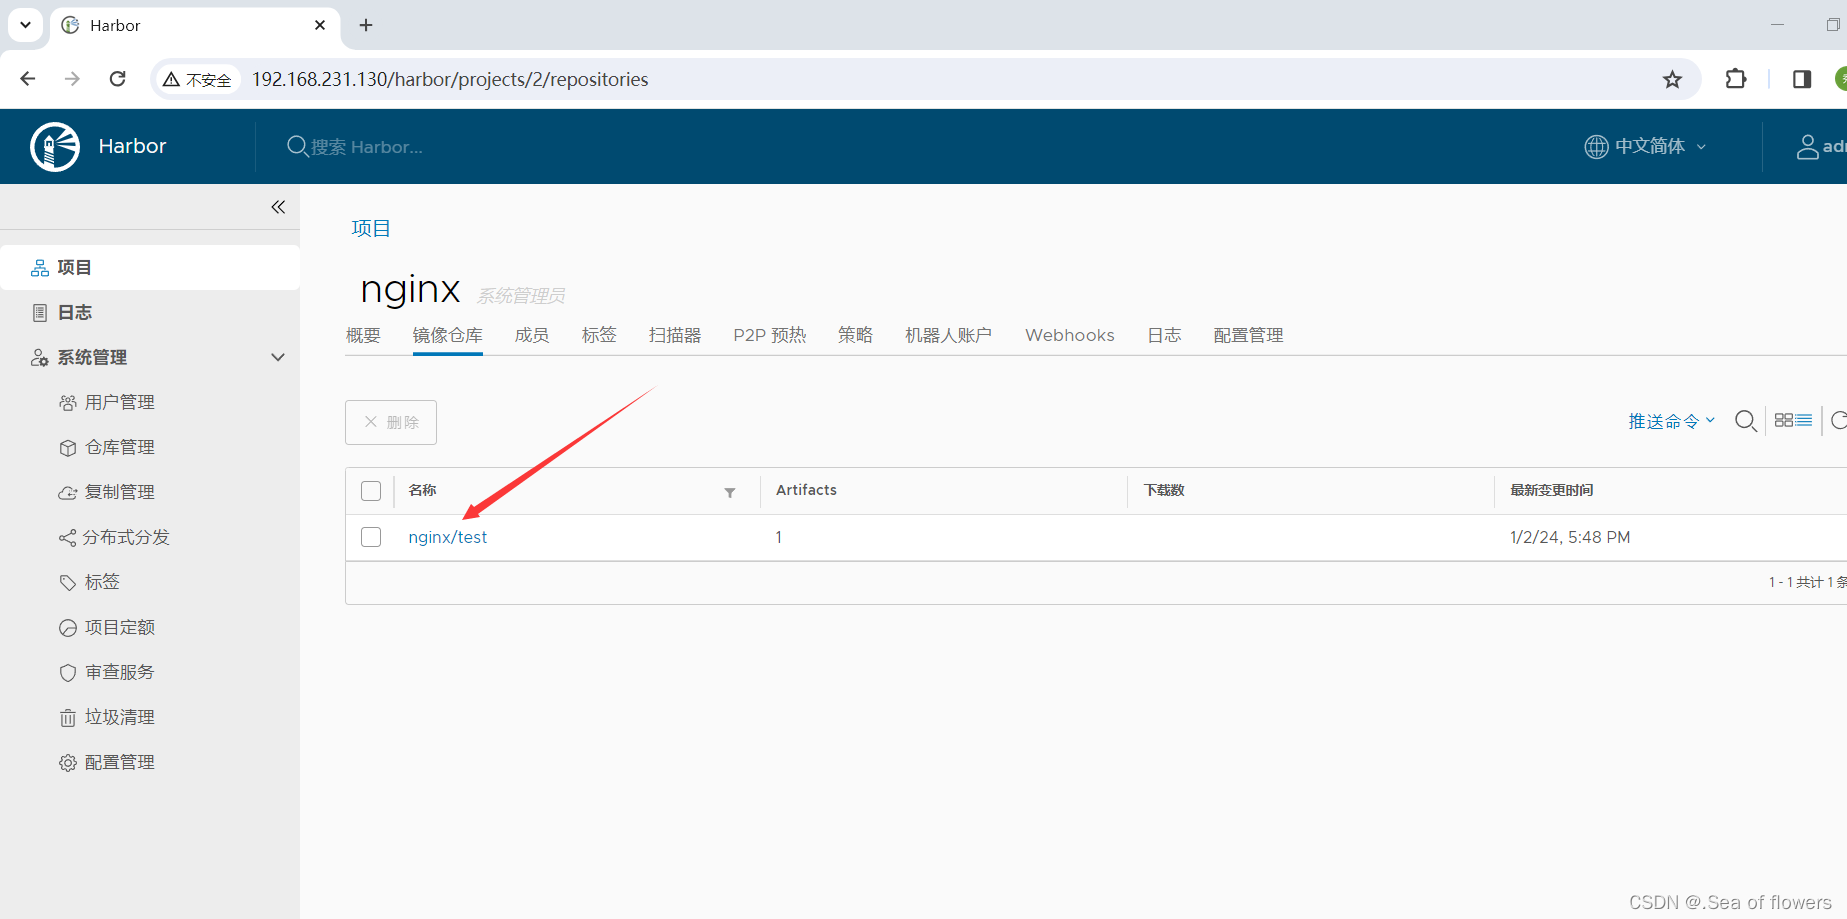Viewport: 1847px width, 919px height.
Task: Click the address bar URL
Action: 450,79
